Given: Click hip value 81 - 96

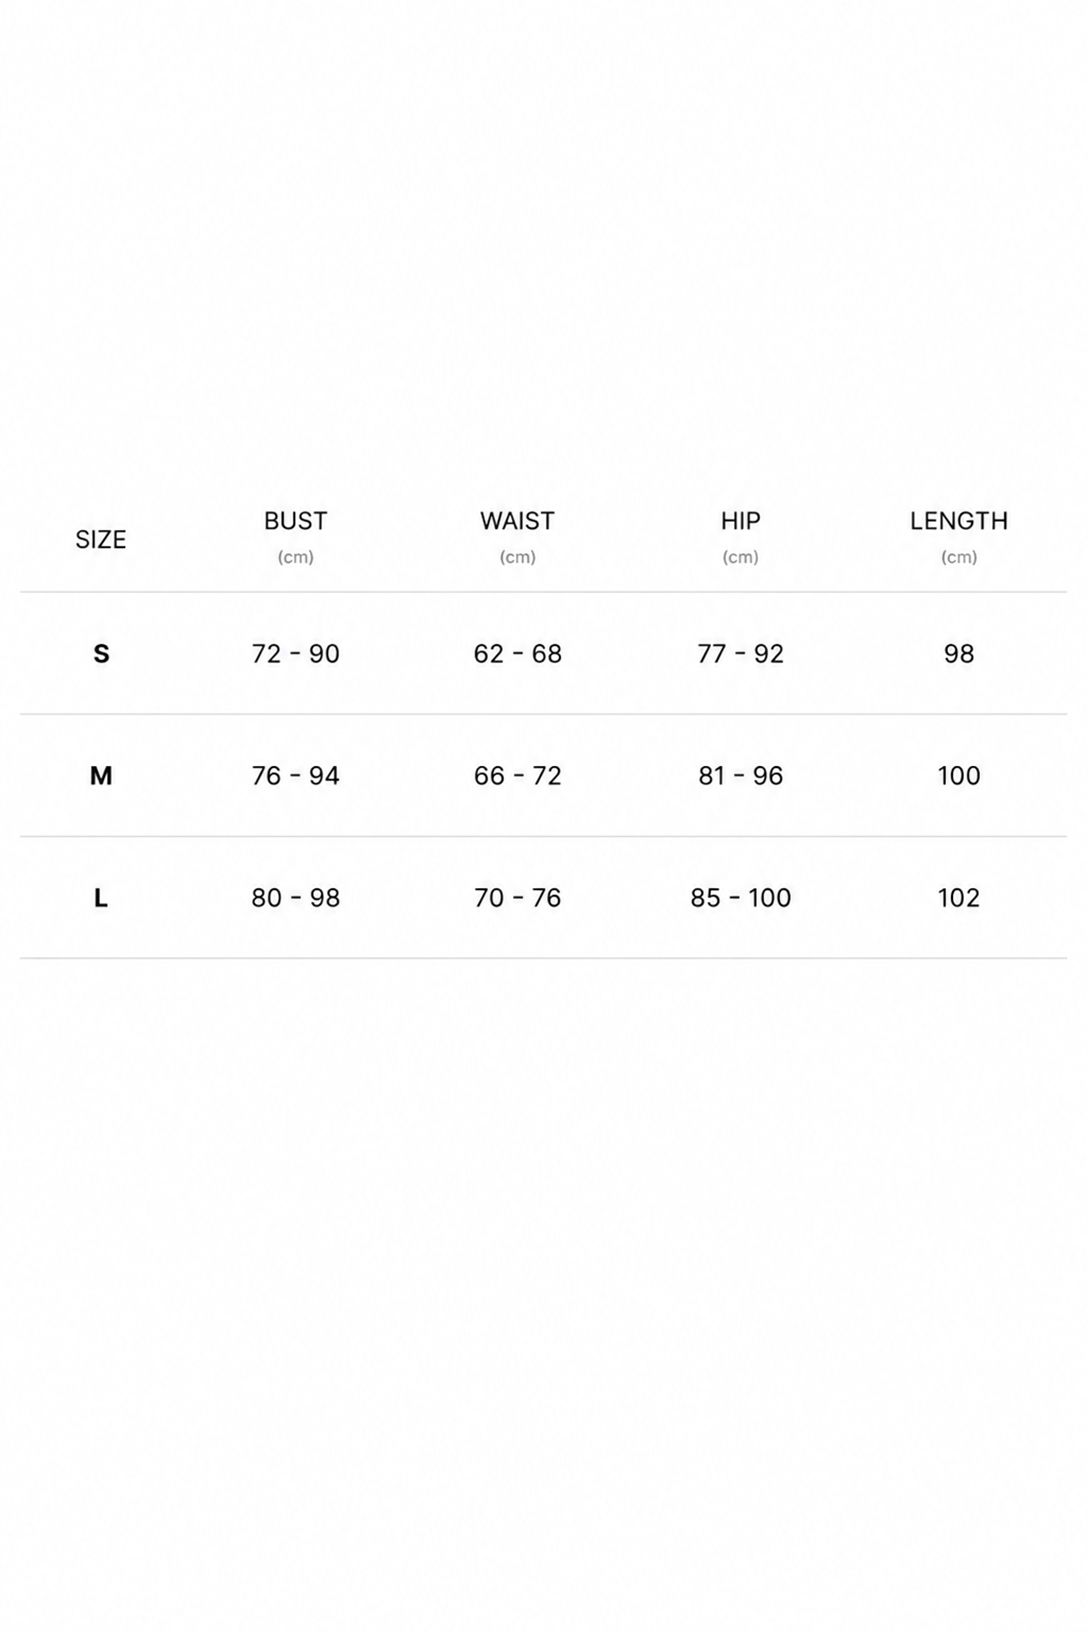Looking at the screenshot, I should tap(741, 776).
